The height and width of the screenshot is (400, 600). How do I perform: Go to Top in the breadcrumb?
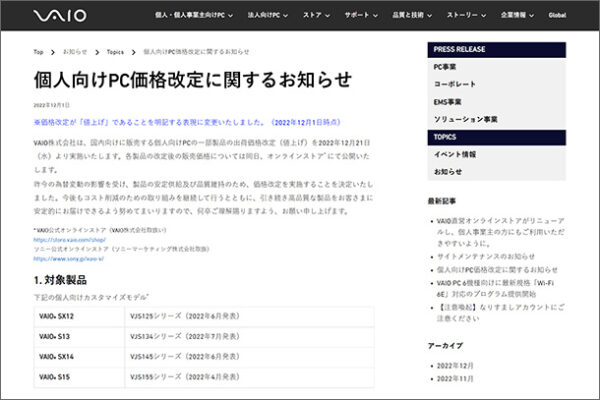pyautogui.click(x=38, y=52)
